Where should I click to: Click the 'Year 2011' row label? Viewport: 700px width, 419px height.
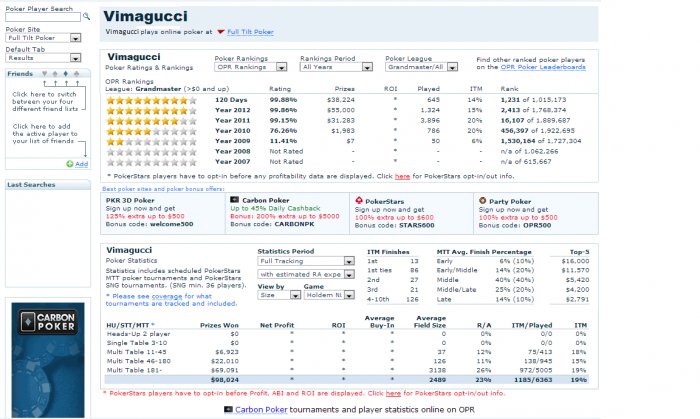pos(233,120)
